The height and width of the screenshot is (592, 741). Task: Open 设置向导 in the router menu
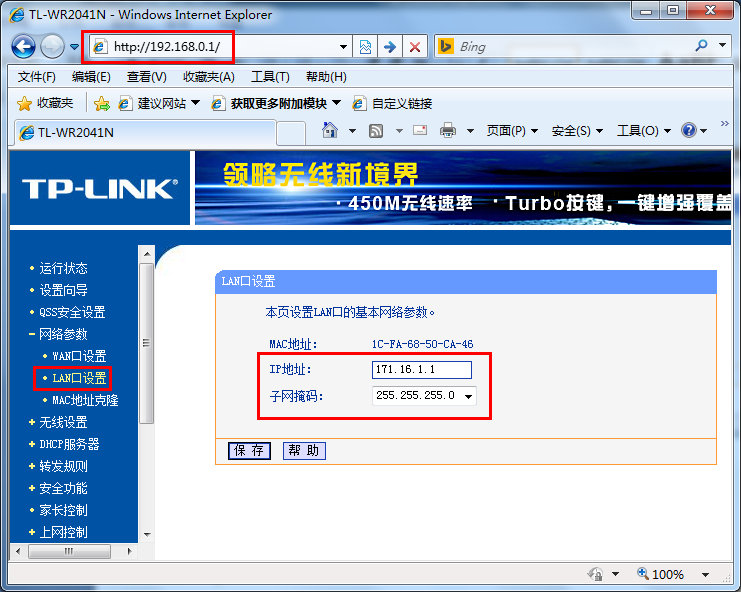[x=63, y=290]
